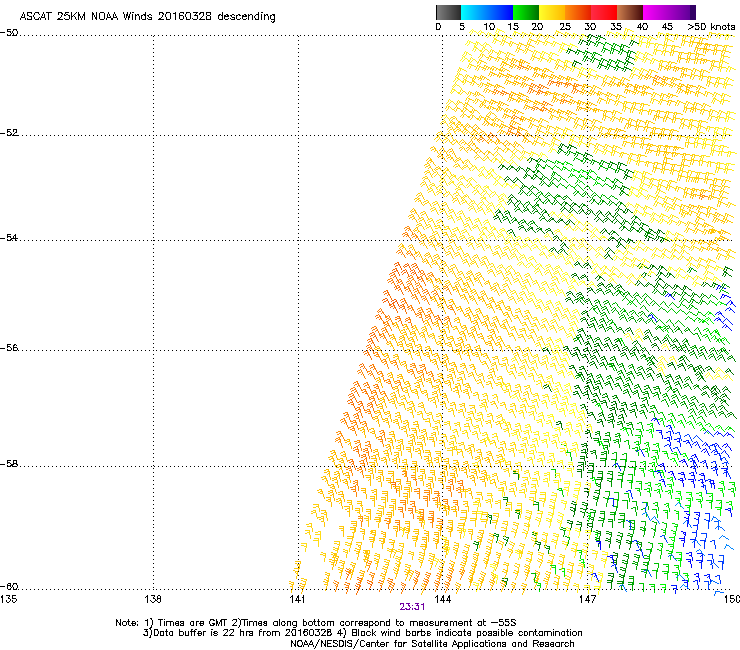Click the 'Data buffer is 22 hrs' note
Viewport: 740px width, 650px height.
362,633
